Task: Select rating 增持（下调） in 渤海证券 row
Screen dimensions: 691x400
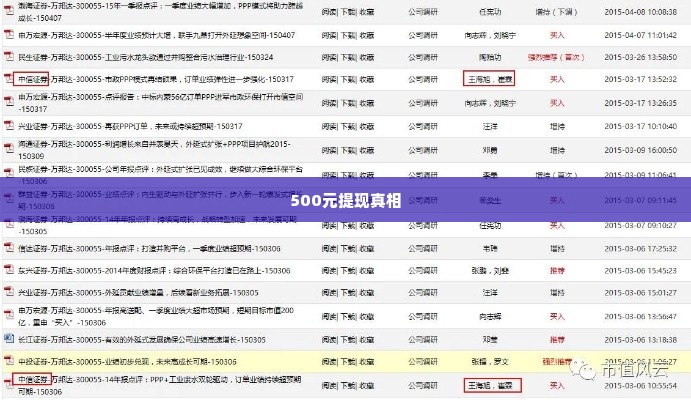Action: (x=557, y=12)
